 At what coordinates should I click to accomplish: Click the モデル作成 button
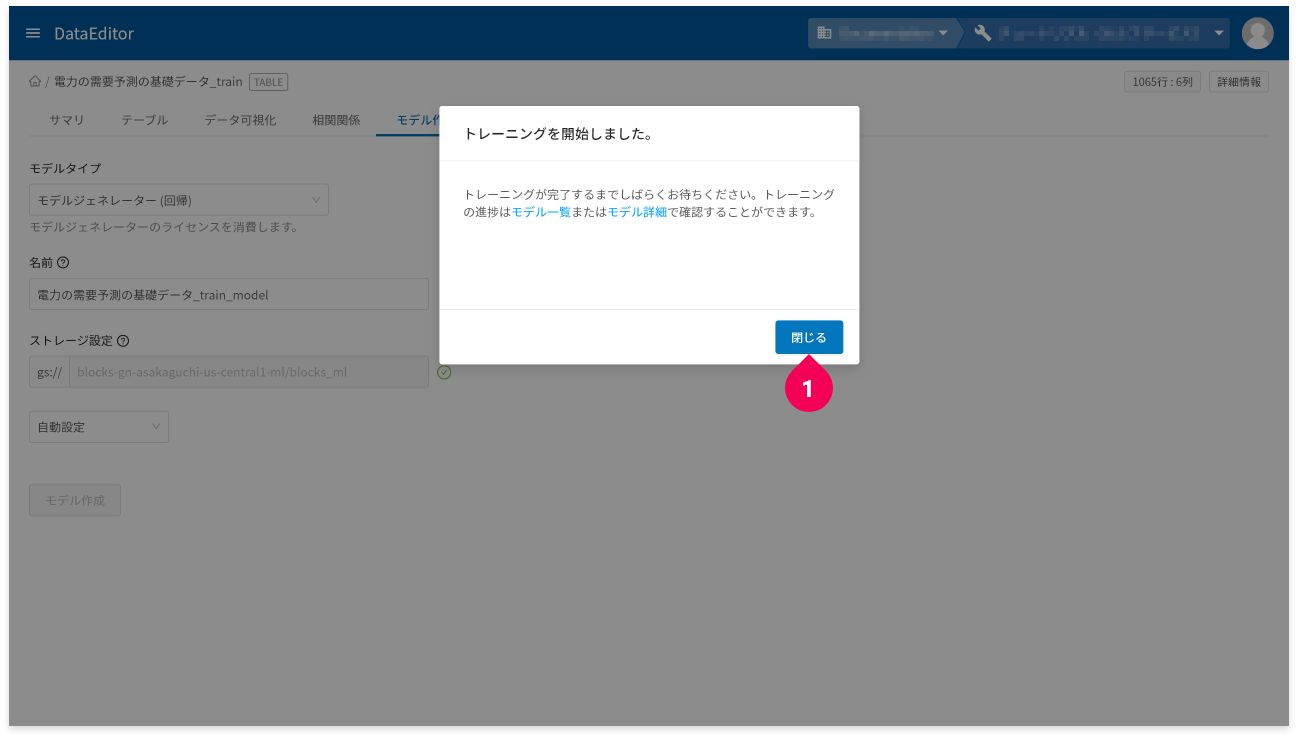pyautogui.click(x=75, y=500)
